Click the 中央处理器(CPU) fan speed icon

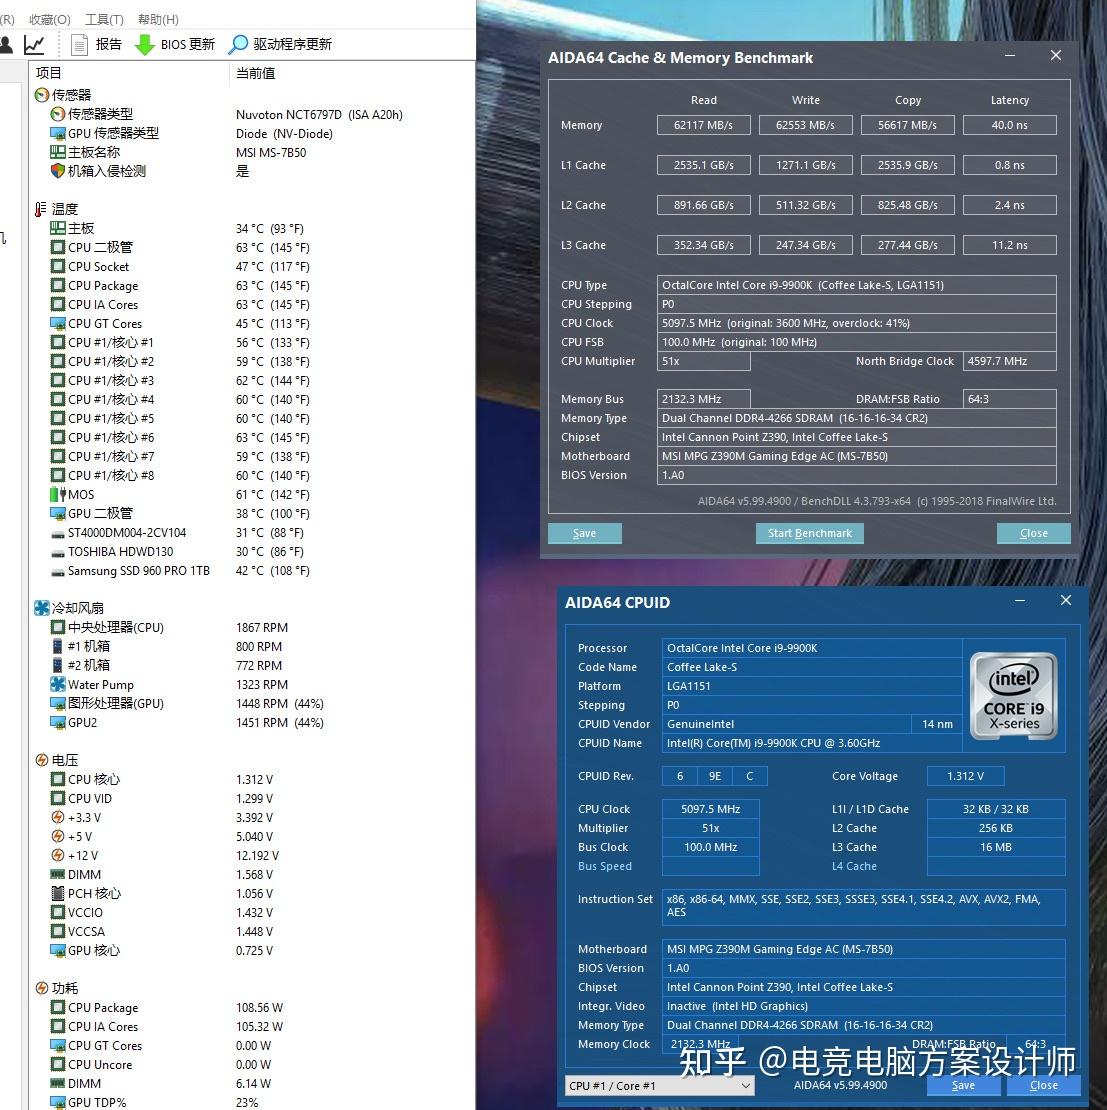coord(57,627)
